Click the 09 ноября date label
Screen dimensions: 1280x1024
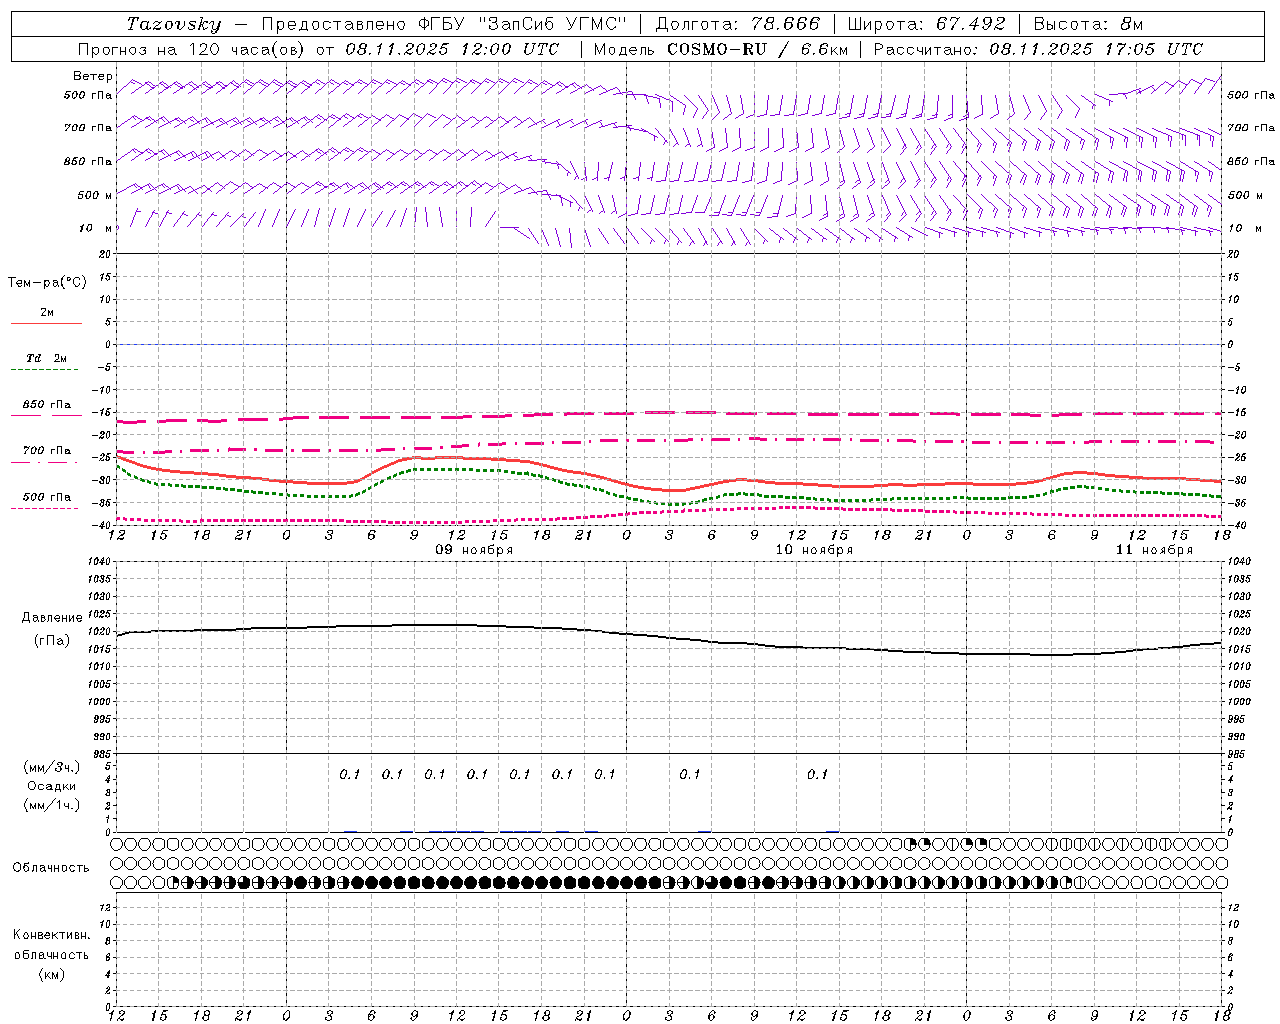pyautogui.click(x=472, y=550)
